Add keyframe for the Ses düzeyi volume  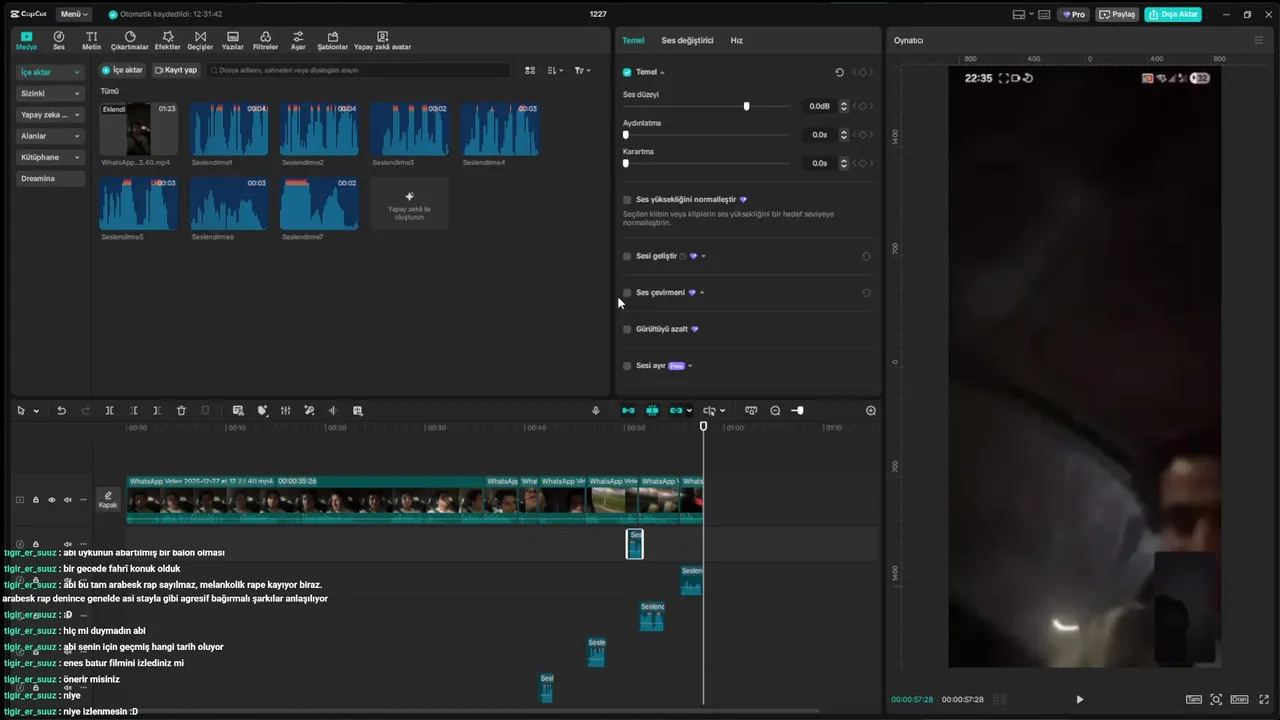(862, 106)
